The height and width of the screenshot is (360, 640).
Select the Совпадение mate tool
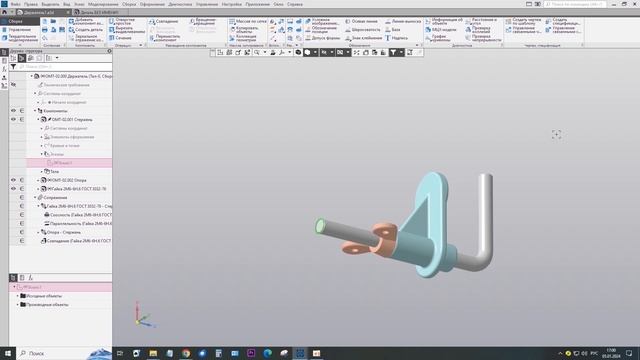(164, 21)
